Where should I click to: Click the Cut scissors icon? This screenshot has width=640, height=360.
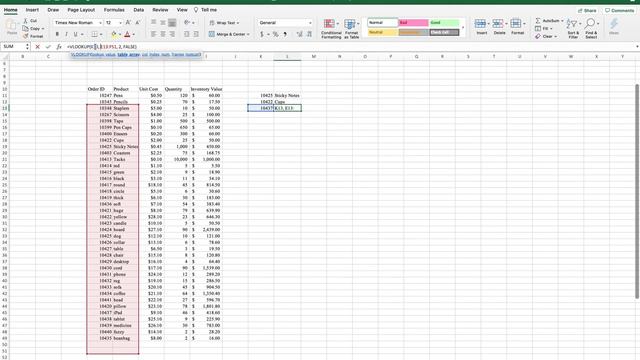[x=26, y=20]
